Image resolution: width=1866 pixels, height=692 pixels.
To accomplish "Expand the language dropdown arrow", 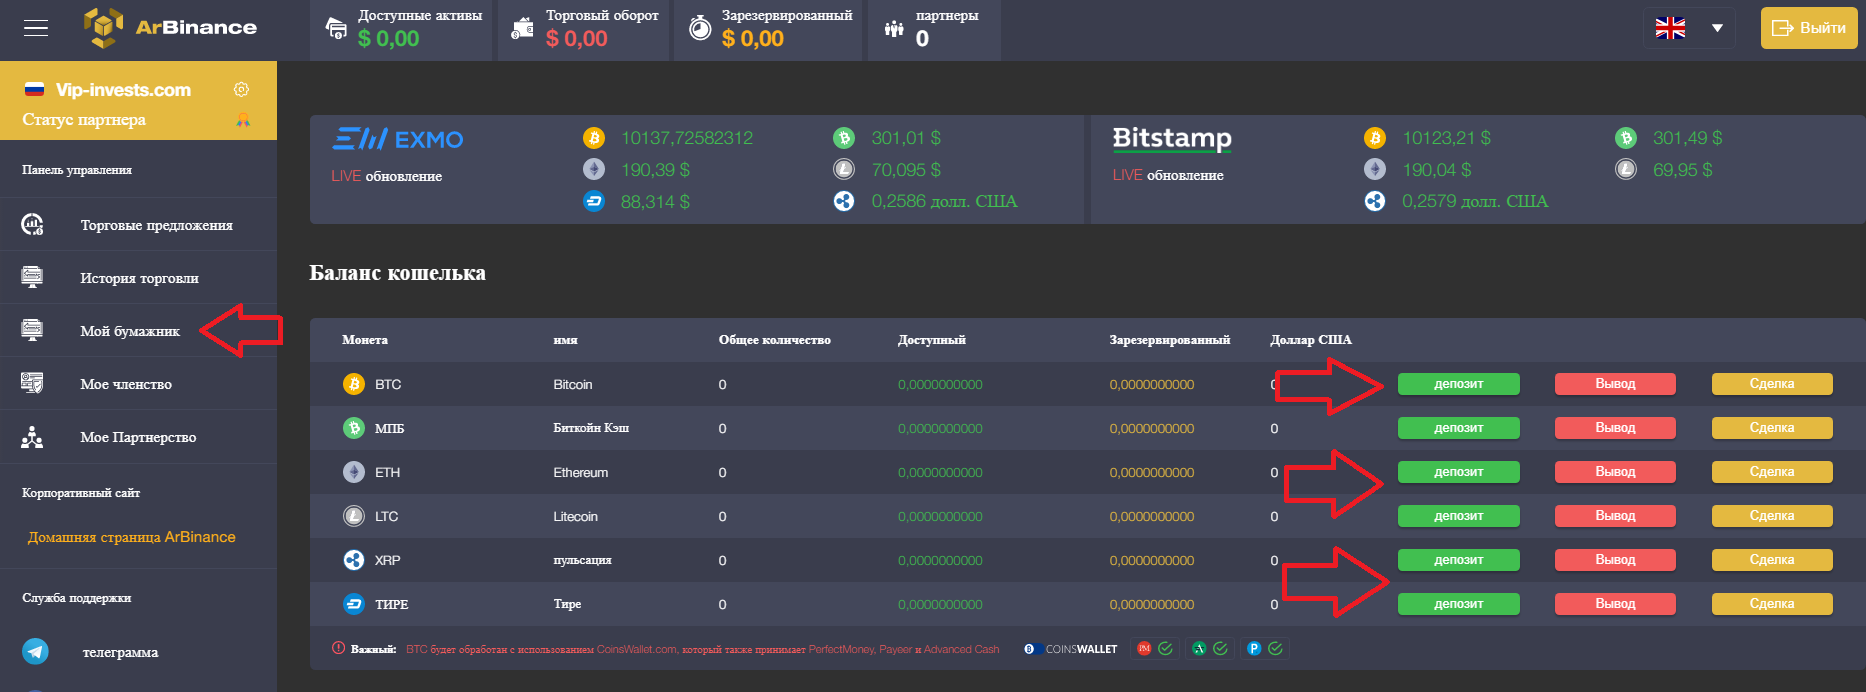I will [x=1717, y=28].
